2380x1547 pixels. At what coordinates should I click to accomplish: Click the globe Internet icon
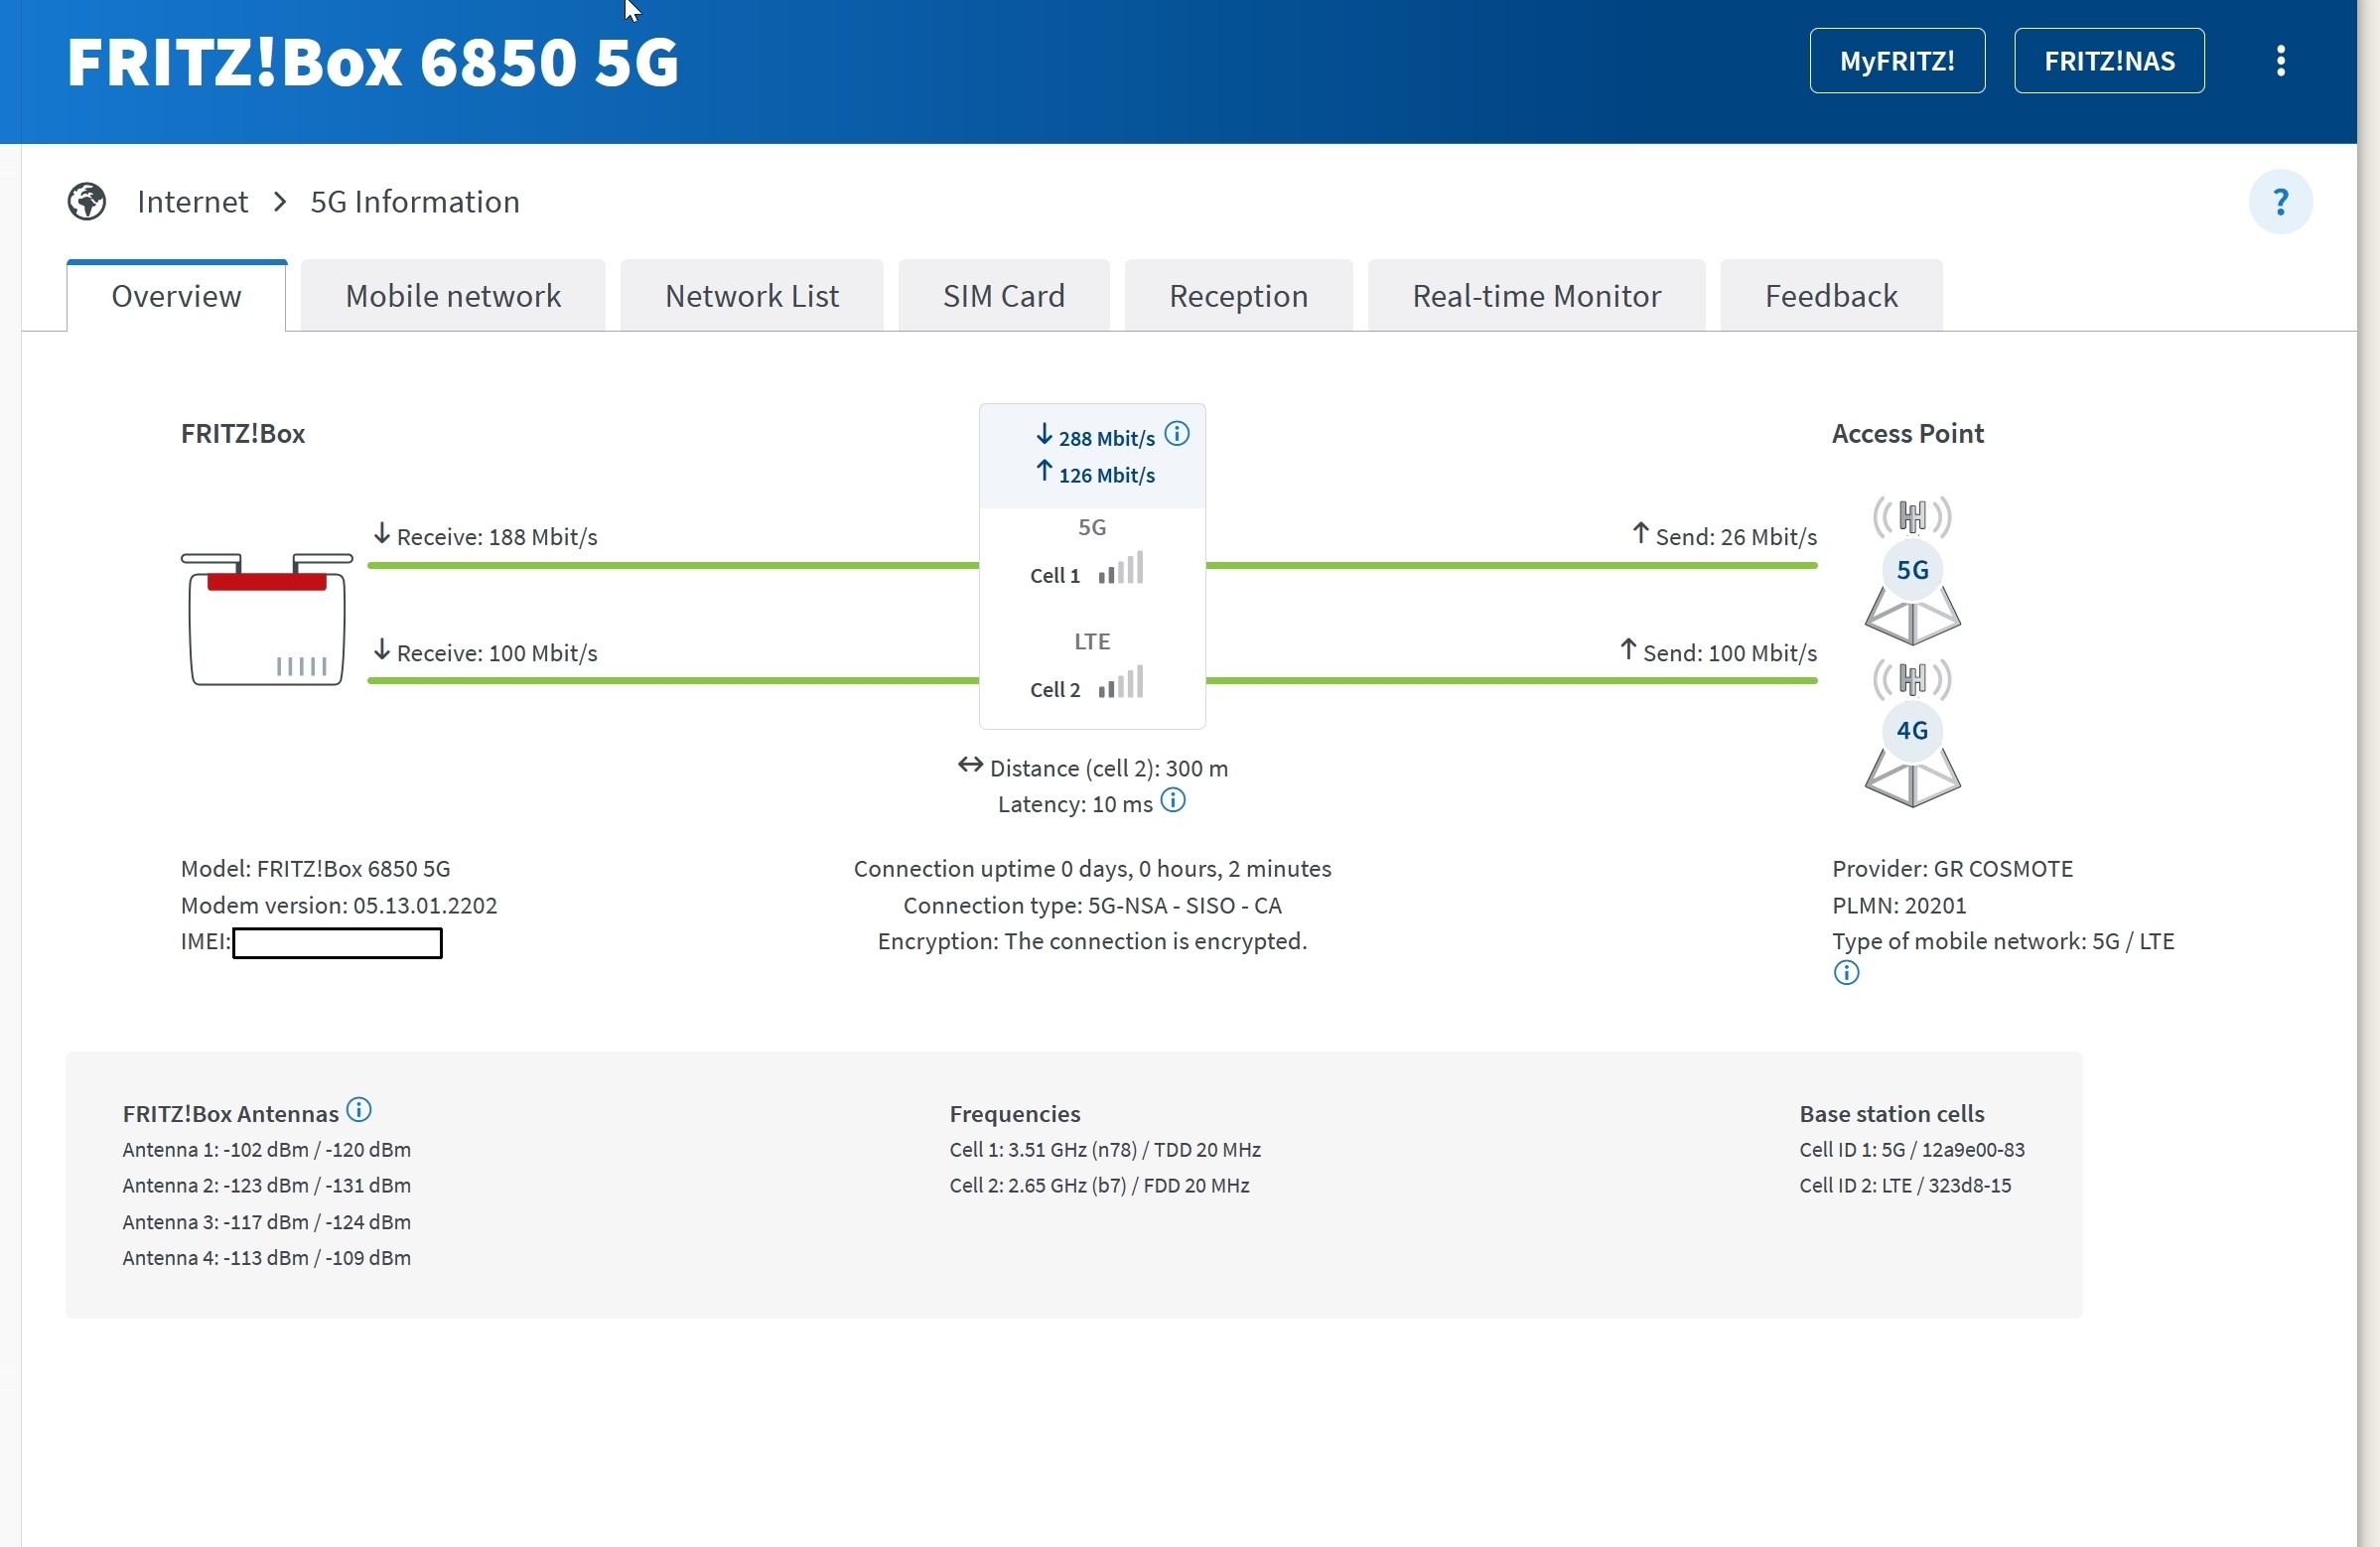87,202
